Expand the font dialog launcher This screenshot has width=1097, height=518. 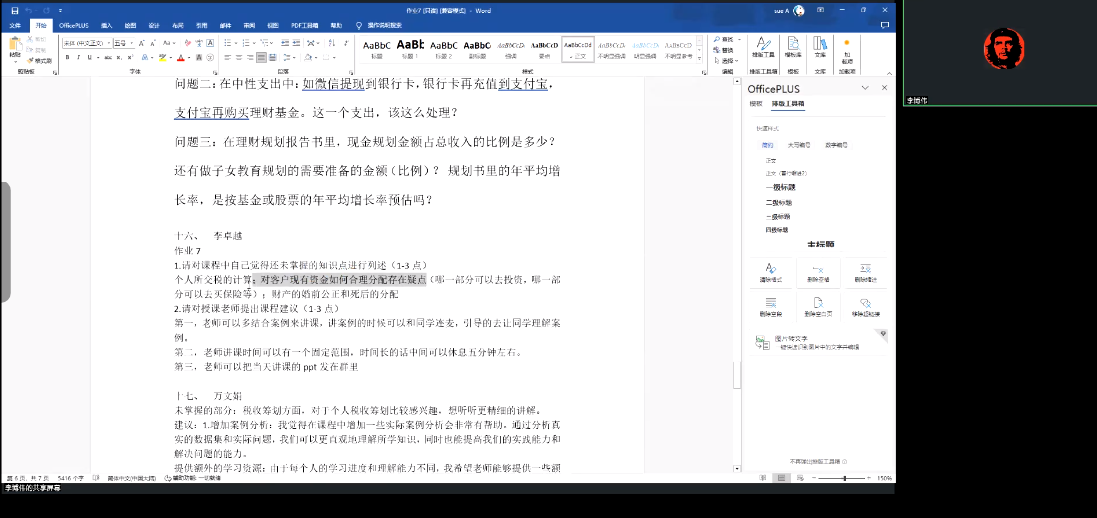(214, 71)
